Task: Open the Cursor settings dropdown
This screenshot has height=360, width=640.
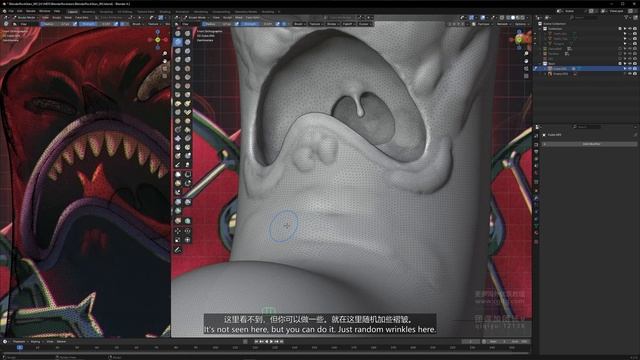Action: (x=364, y=24)
